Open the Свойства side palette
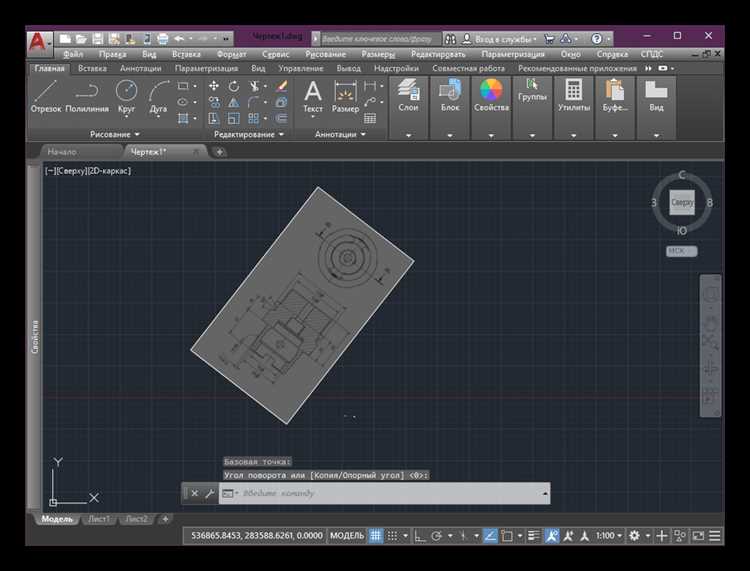The height and width of the screenshot is (571, 750). [34, 337]
